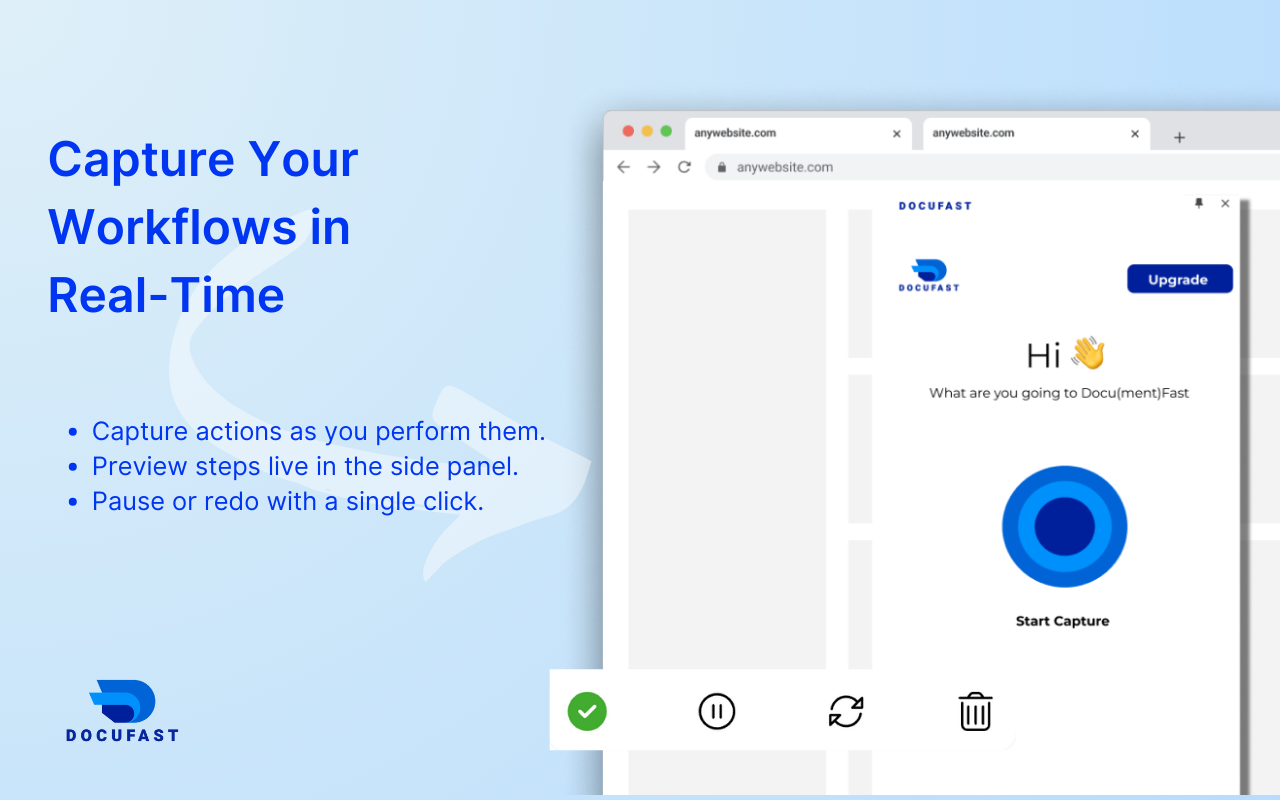This screenshot has width=1280, height=800.
Task: Click "Capture actions as you perform them." bullet
Action: point(319,431)
